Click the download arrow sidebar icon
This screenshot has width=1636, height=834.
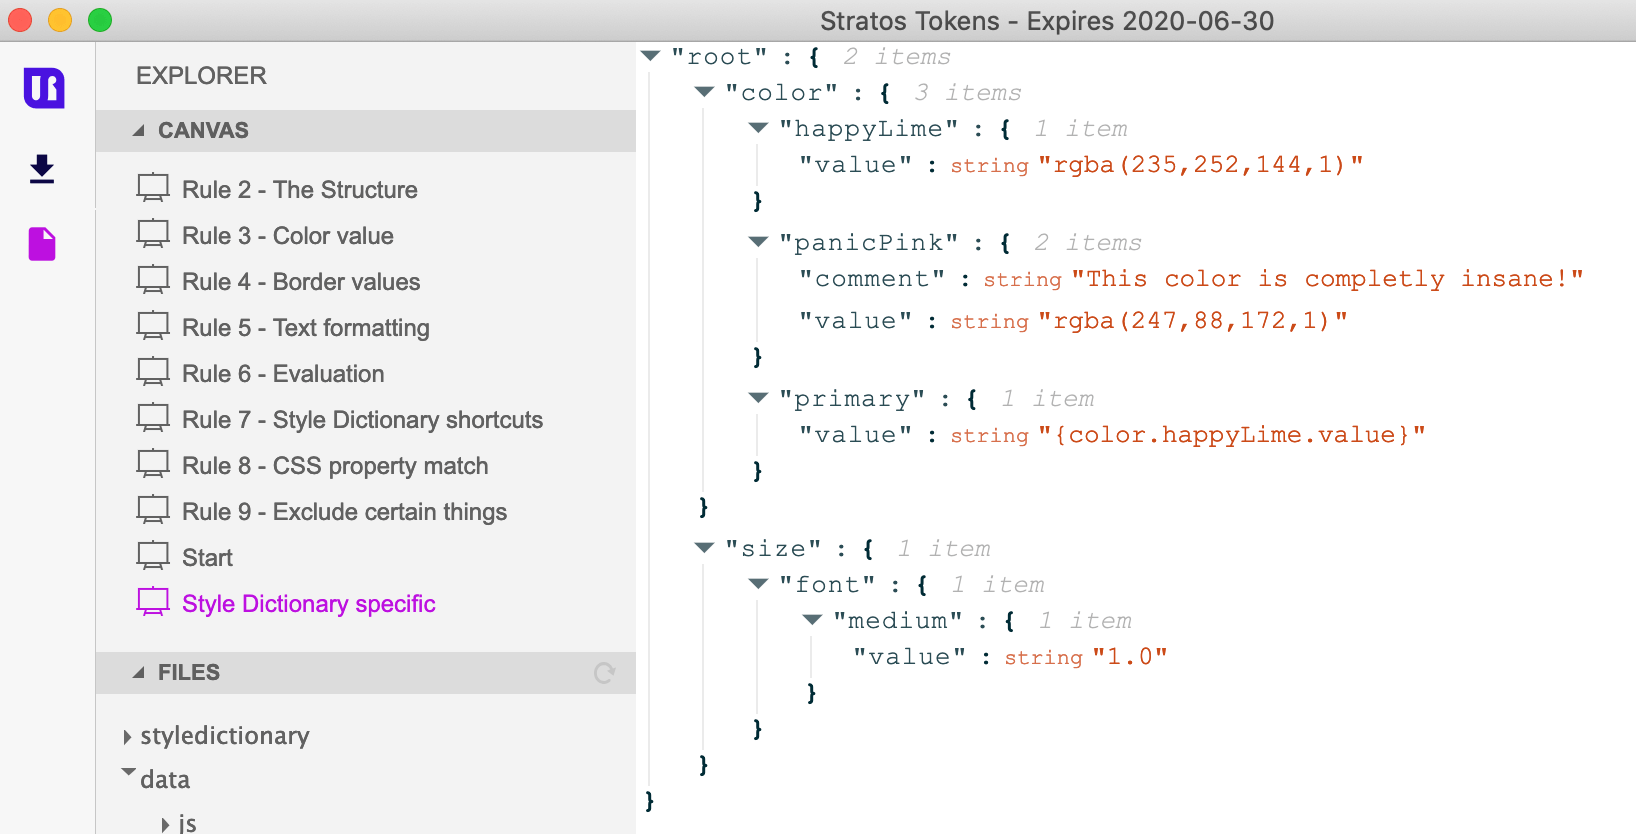[42, 169]
